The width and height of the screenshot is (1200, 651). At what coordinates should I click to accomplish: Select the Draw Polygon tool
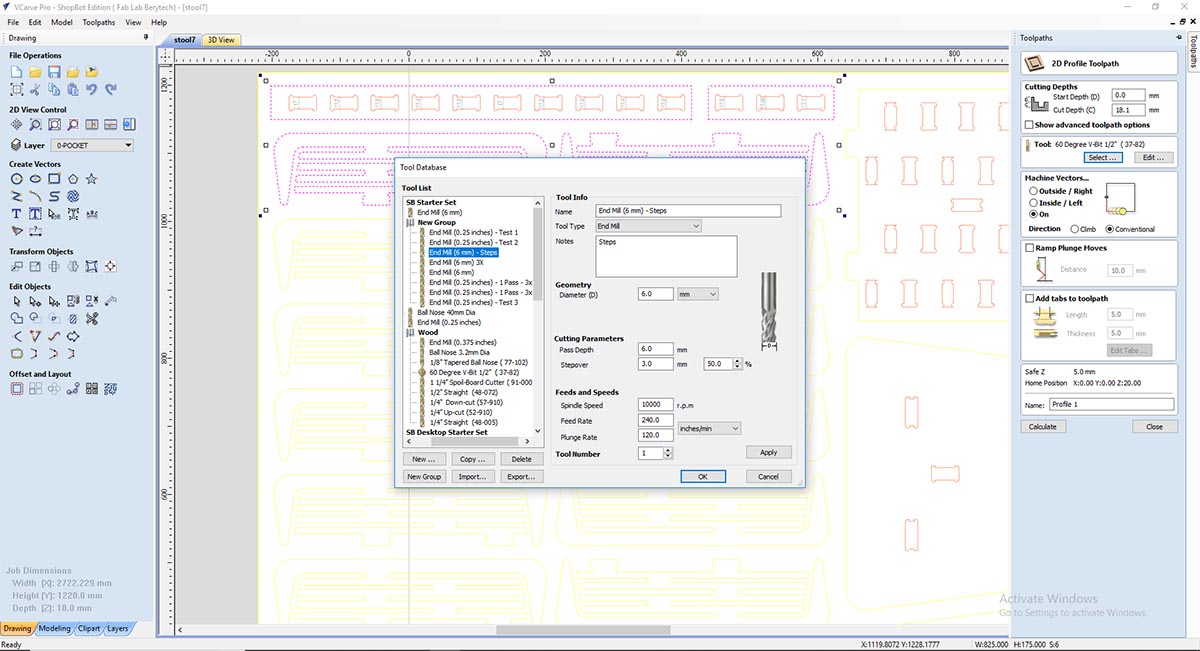[73, 179]
